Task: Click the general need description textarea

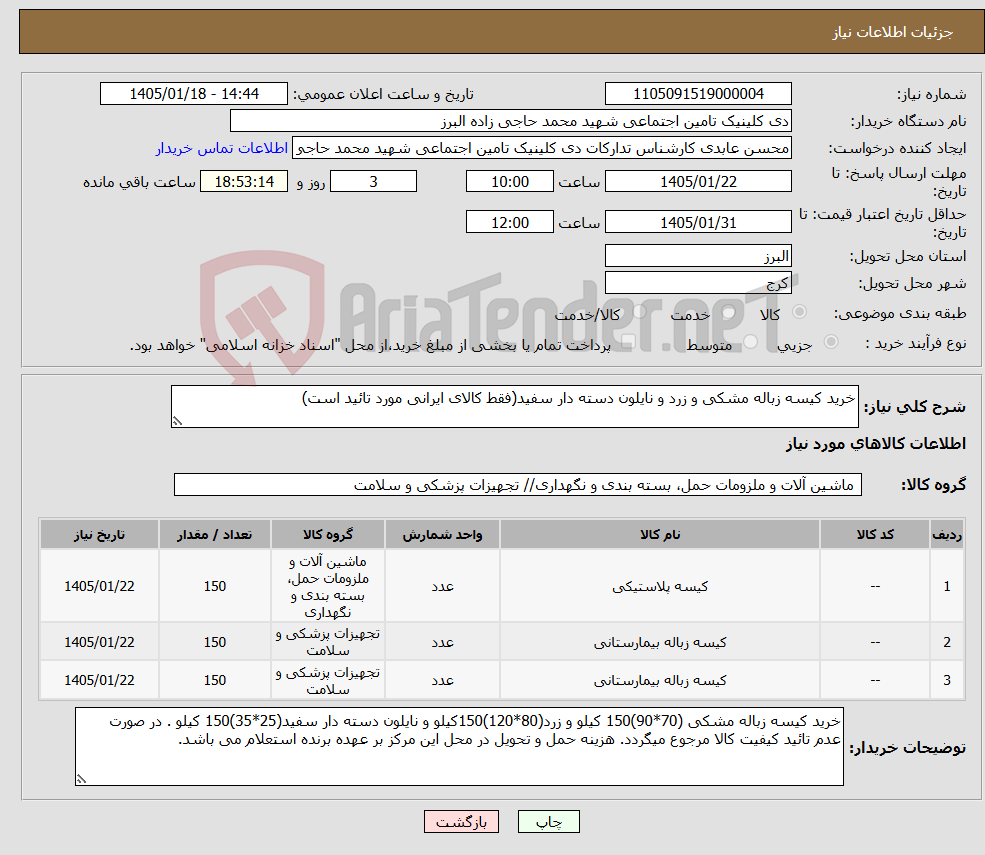Action: 514,406
